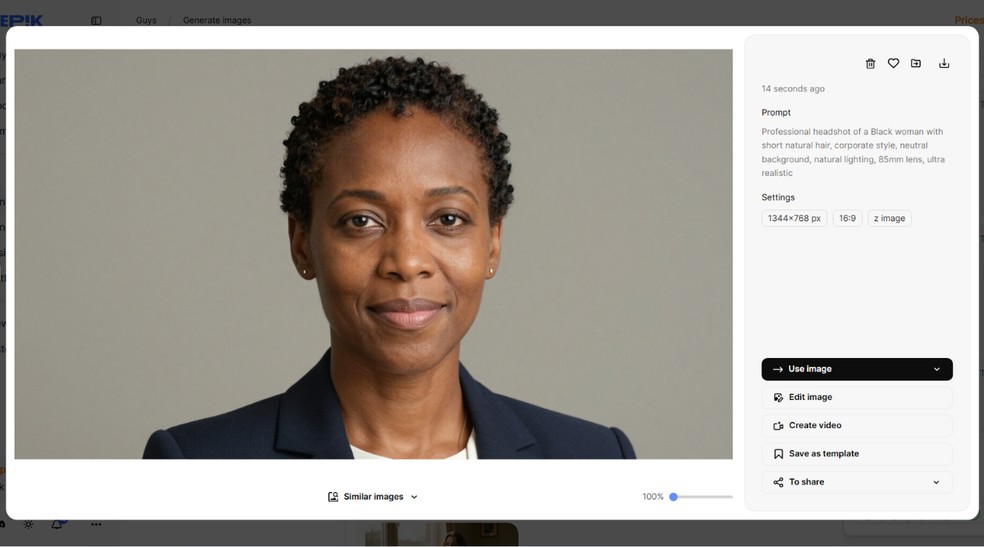Click the notification bell icon
This screenshot has width=984, height=547.
coord(57,524)
